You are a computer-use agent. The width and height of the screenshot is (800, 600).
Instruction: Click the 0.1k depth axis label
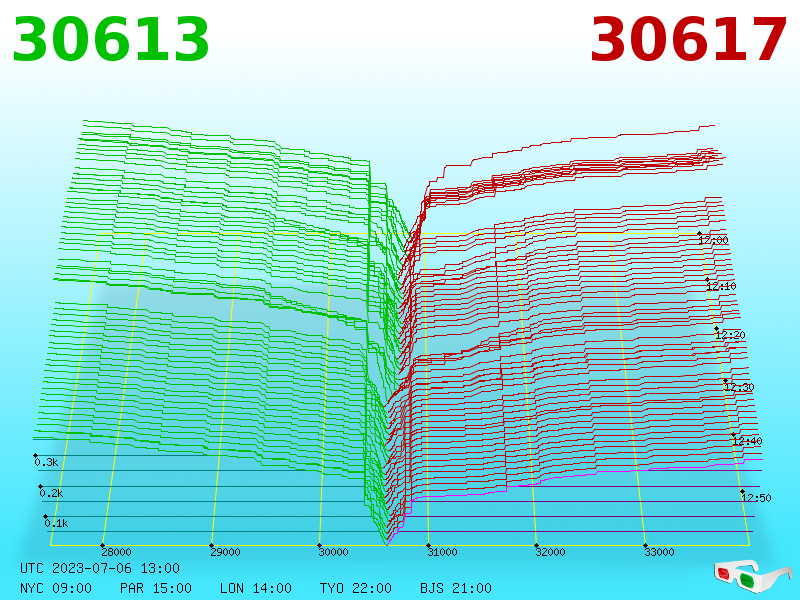[56, 523]
